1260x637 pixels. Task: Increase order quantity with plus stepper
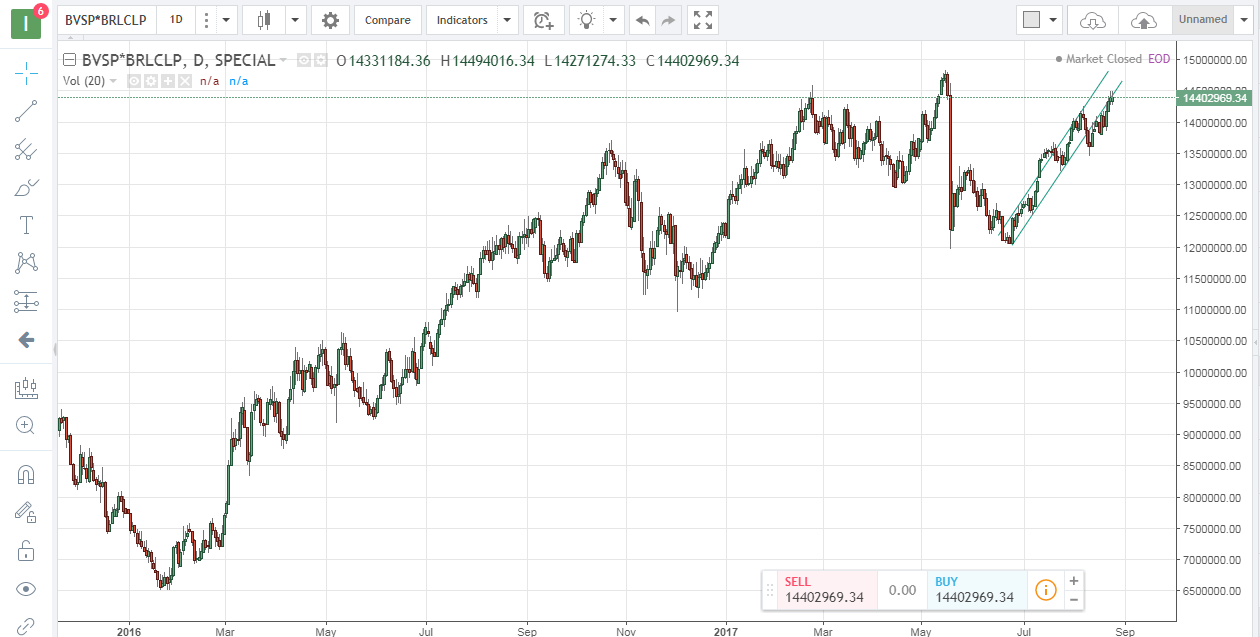tap(1073, 580)
